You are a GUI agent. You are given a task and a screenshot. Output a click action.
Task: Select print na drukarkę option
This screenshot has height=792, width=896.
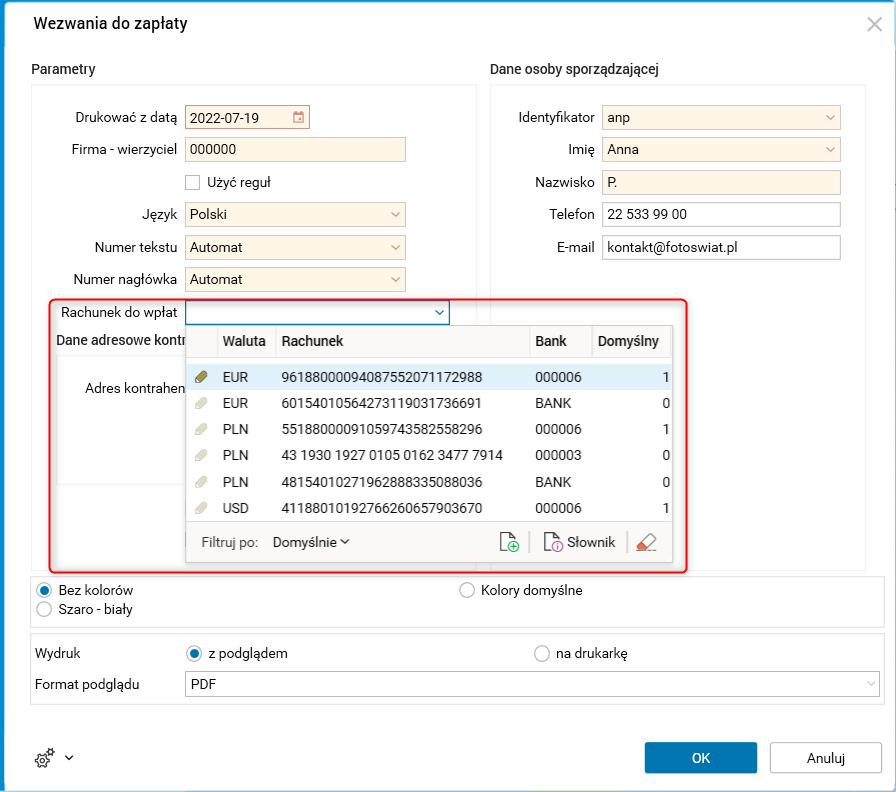(x=542, y=654)
